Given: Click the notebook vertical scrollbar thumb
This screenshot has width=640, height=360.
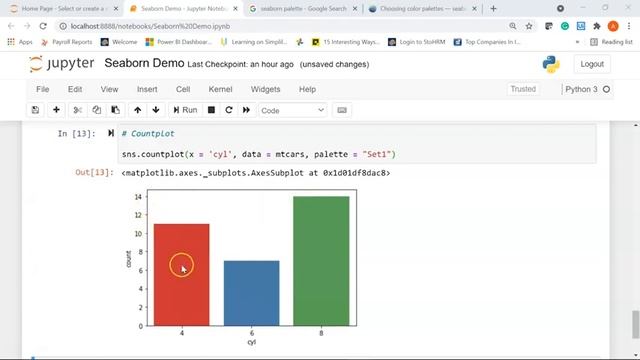Looking at the screenshot, I should click(x=636, y=324).
